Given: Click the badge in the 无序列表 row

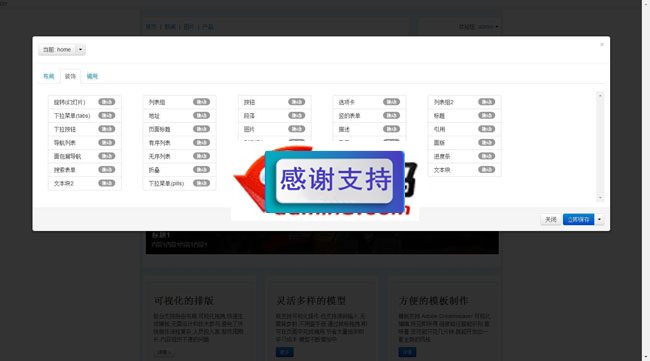Looking at the screenshot, I should coord(201,156).
